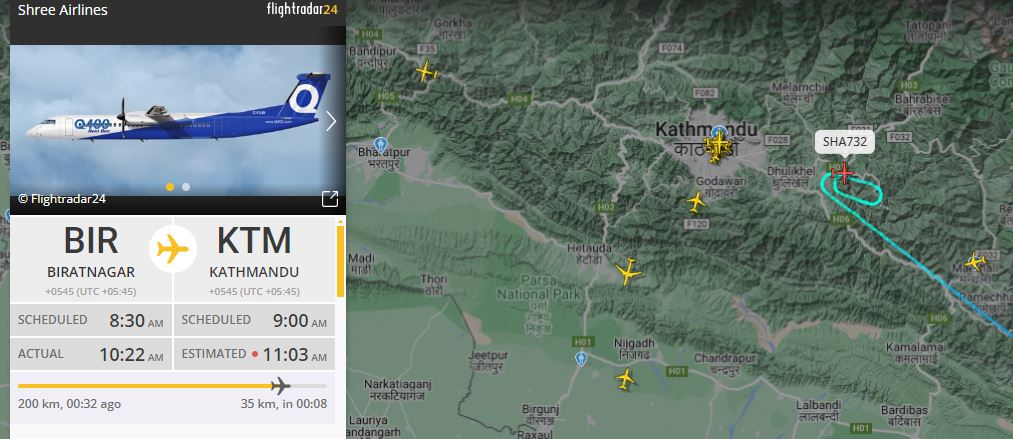Screen dimensions: 1013x439
Task: Click the flight progress bar plane marker
Action: [280, 386]
